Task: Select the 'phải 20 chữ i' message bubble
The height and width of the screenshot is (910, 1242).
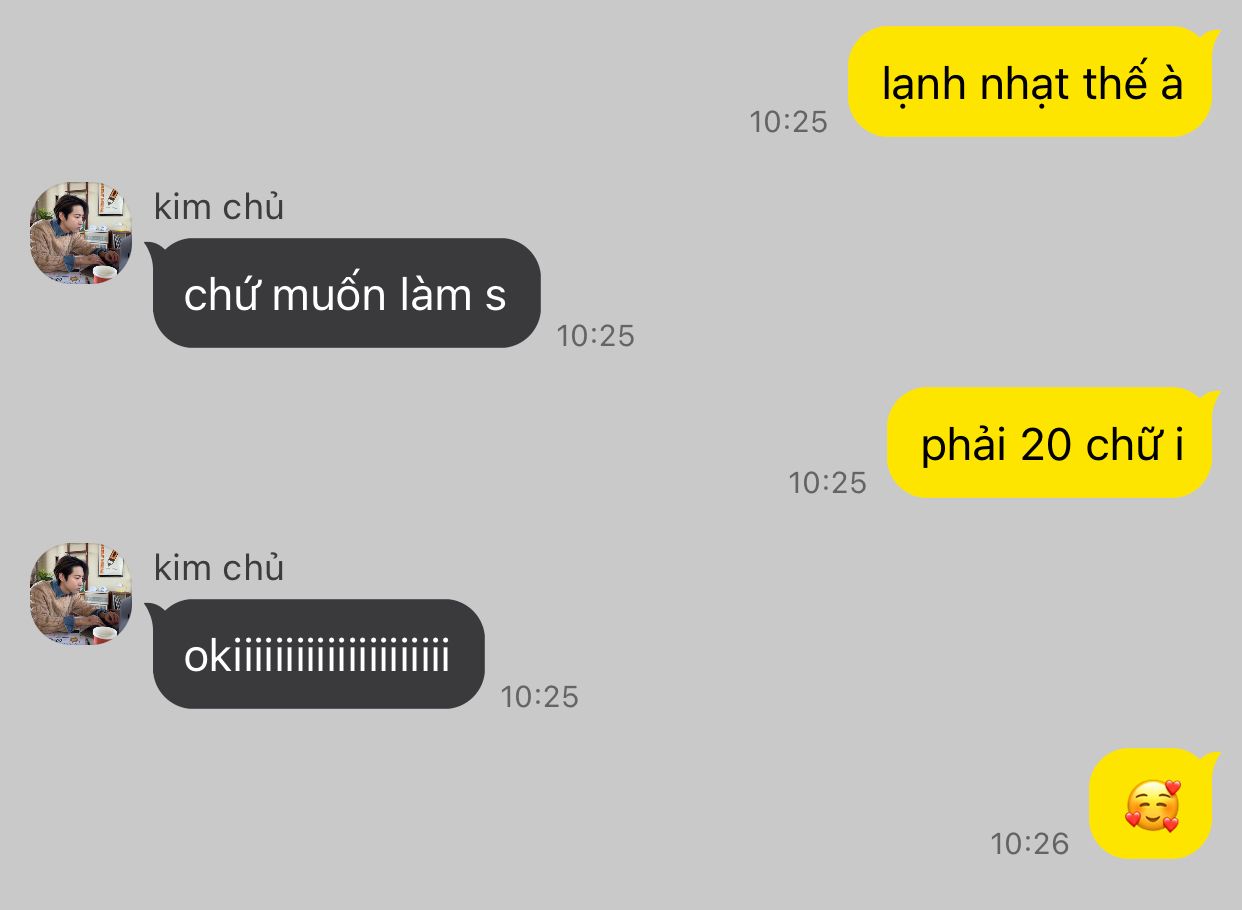Action: (x=1052, y=443)
